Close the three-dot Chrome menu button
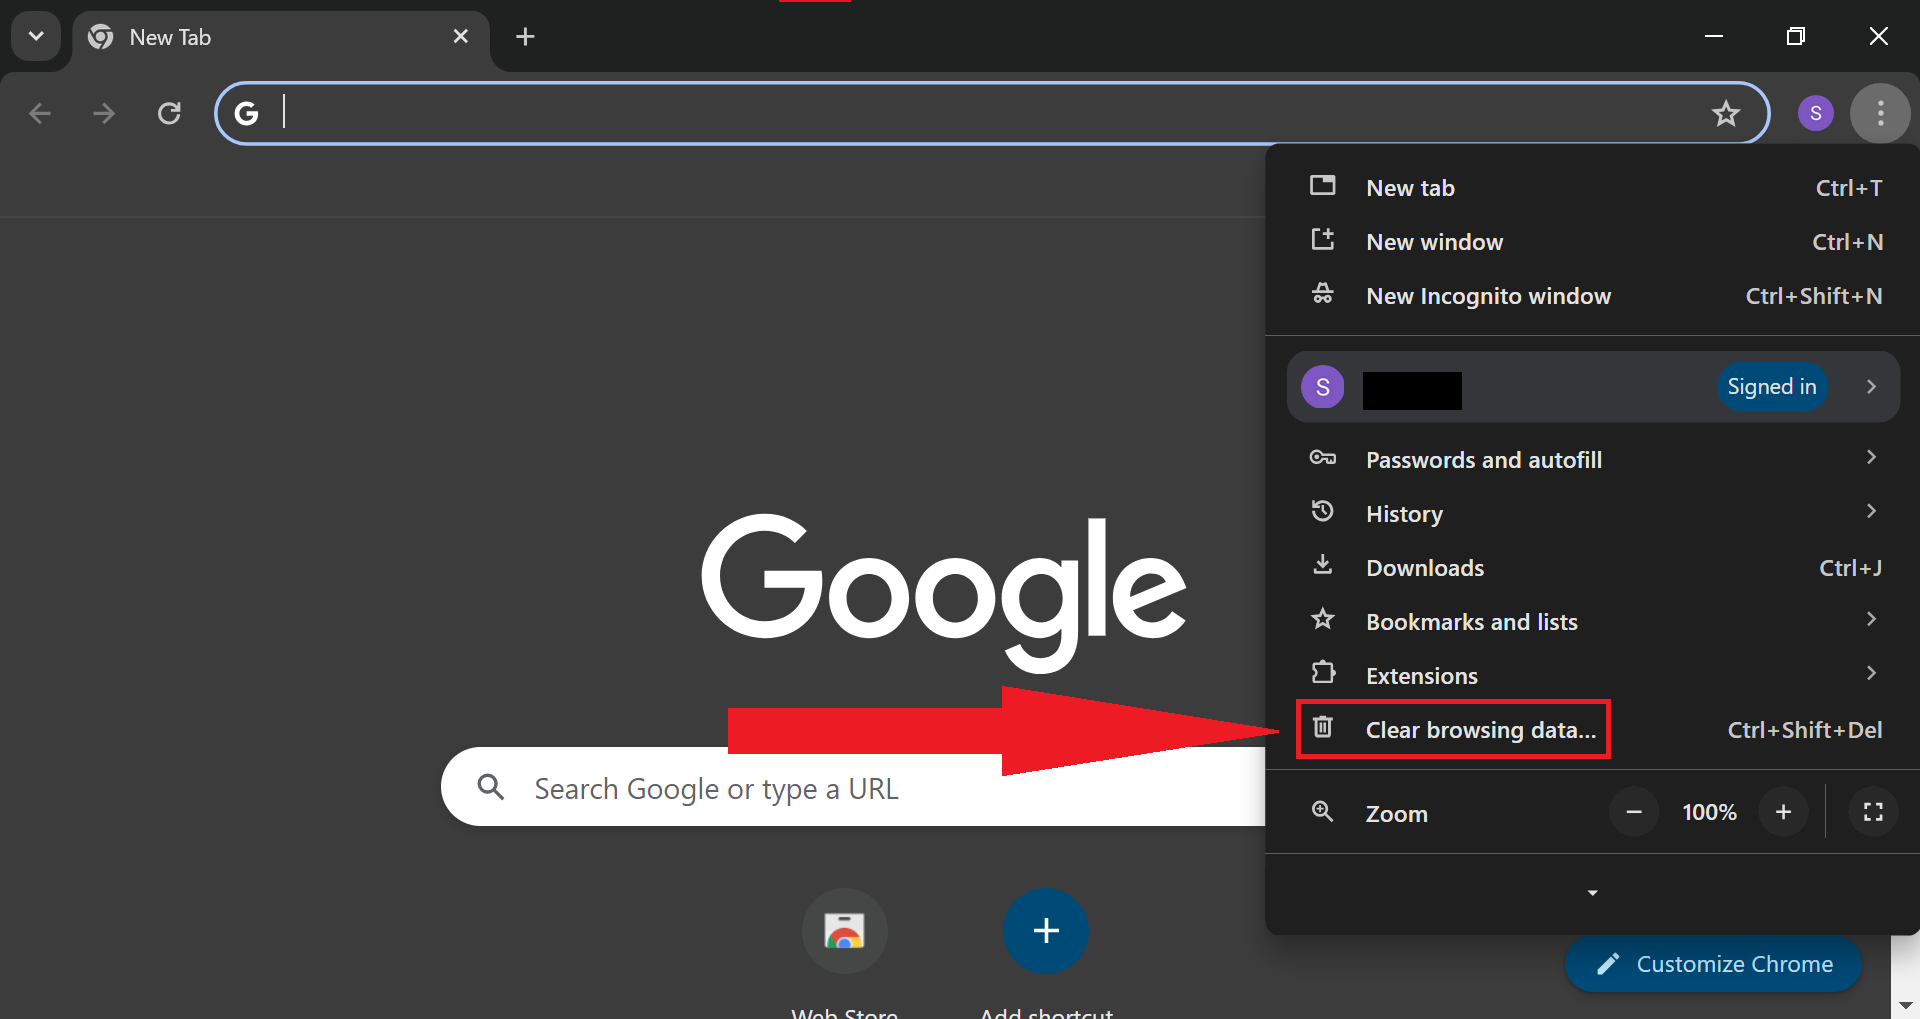 click(x=1881, y=113)
